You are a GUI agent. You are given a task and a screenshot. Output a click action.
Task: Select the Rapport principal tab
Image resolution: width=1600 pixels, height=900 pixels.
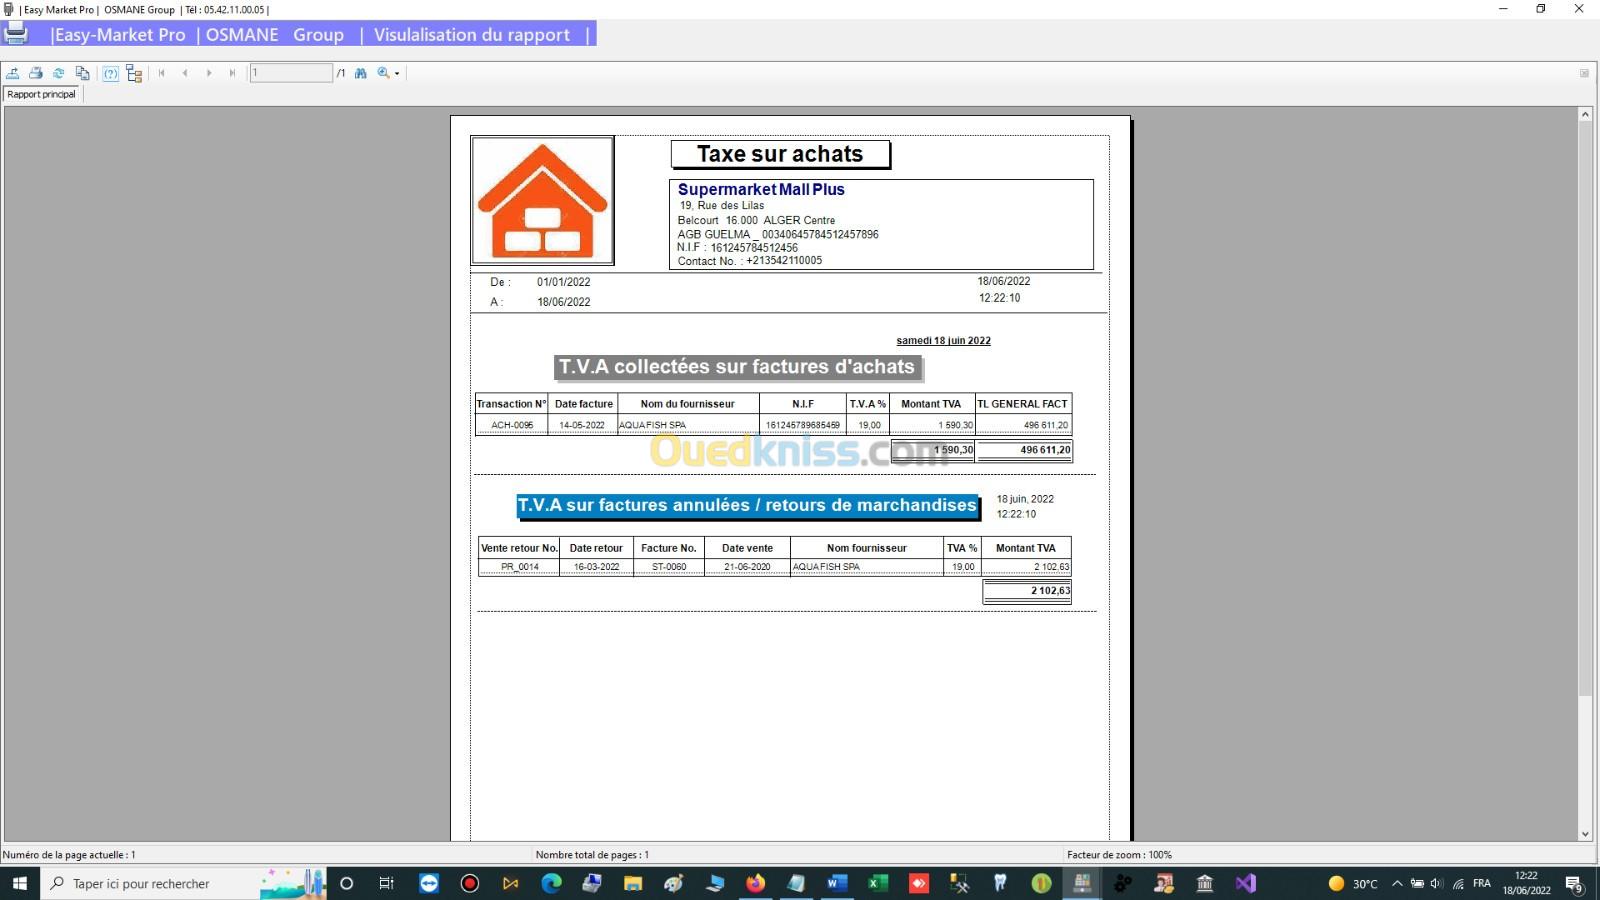pyautogui.click(x=42, y=94)
